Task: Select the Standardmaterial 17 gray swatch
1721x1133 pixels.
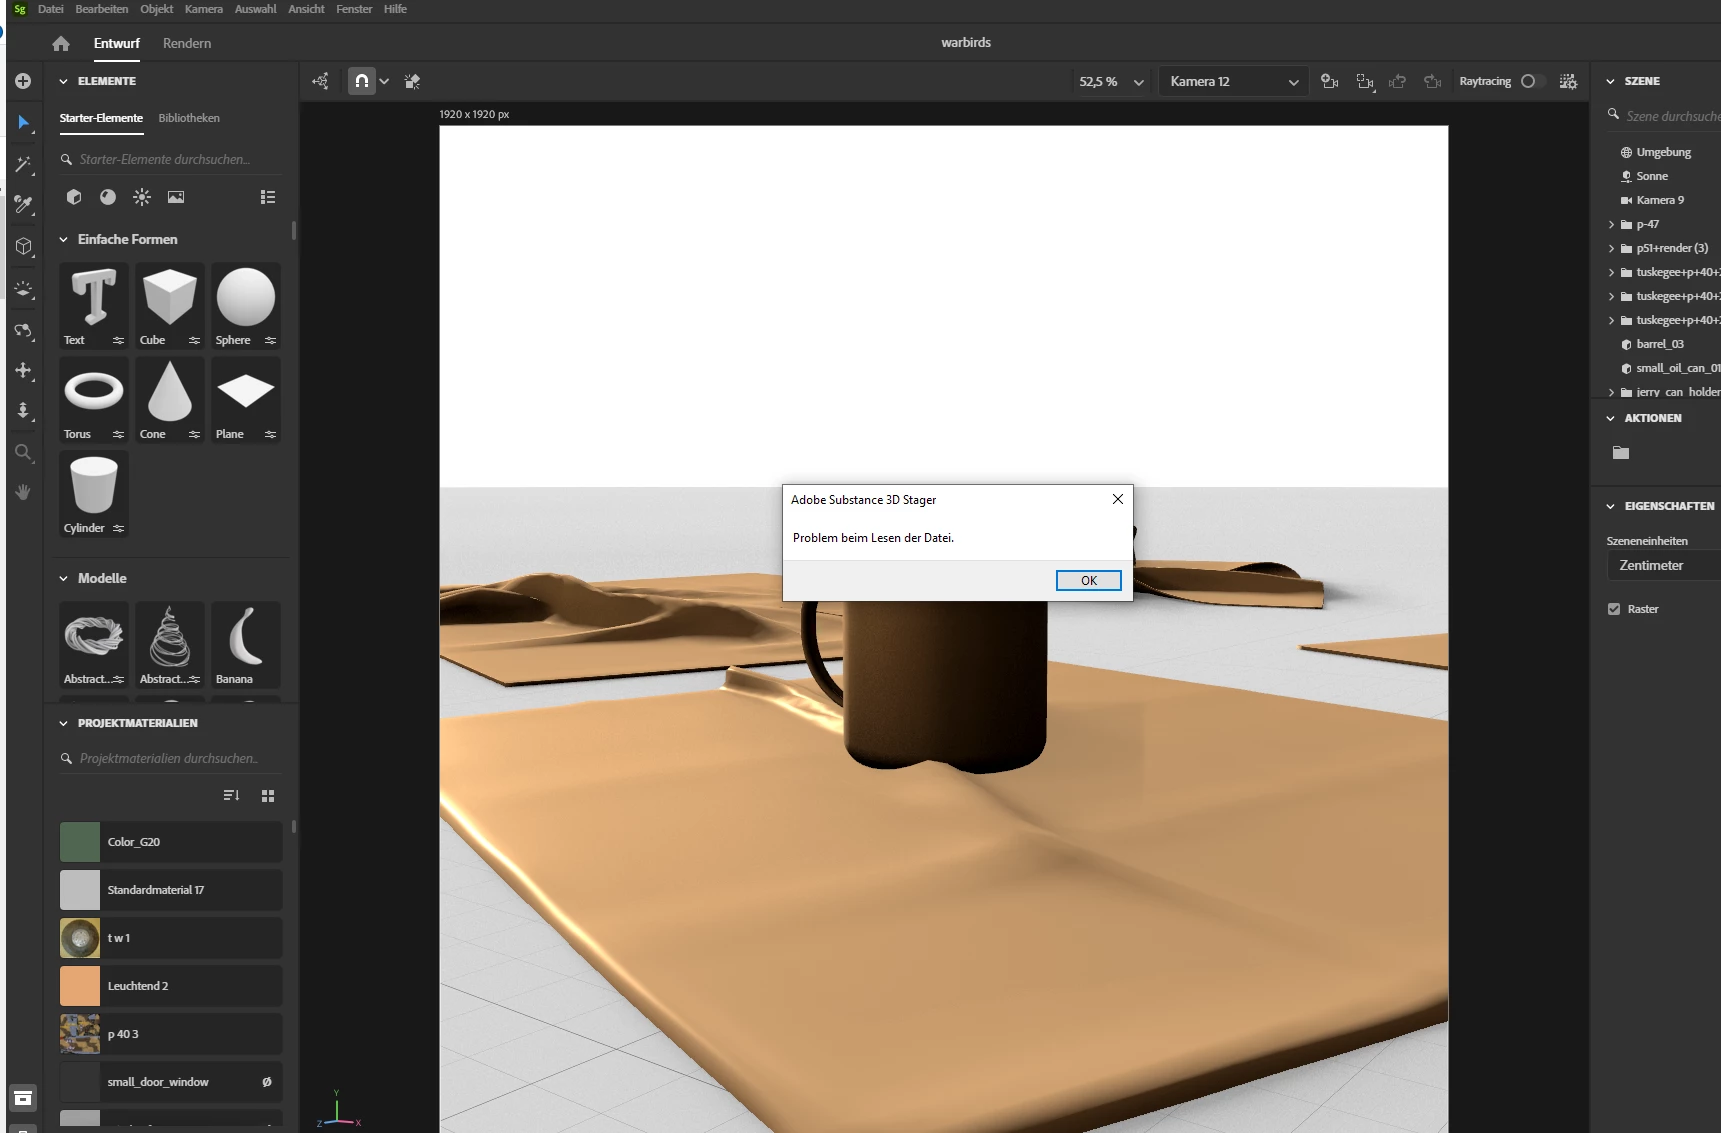Action: point(80,890)
